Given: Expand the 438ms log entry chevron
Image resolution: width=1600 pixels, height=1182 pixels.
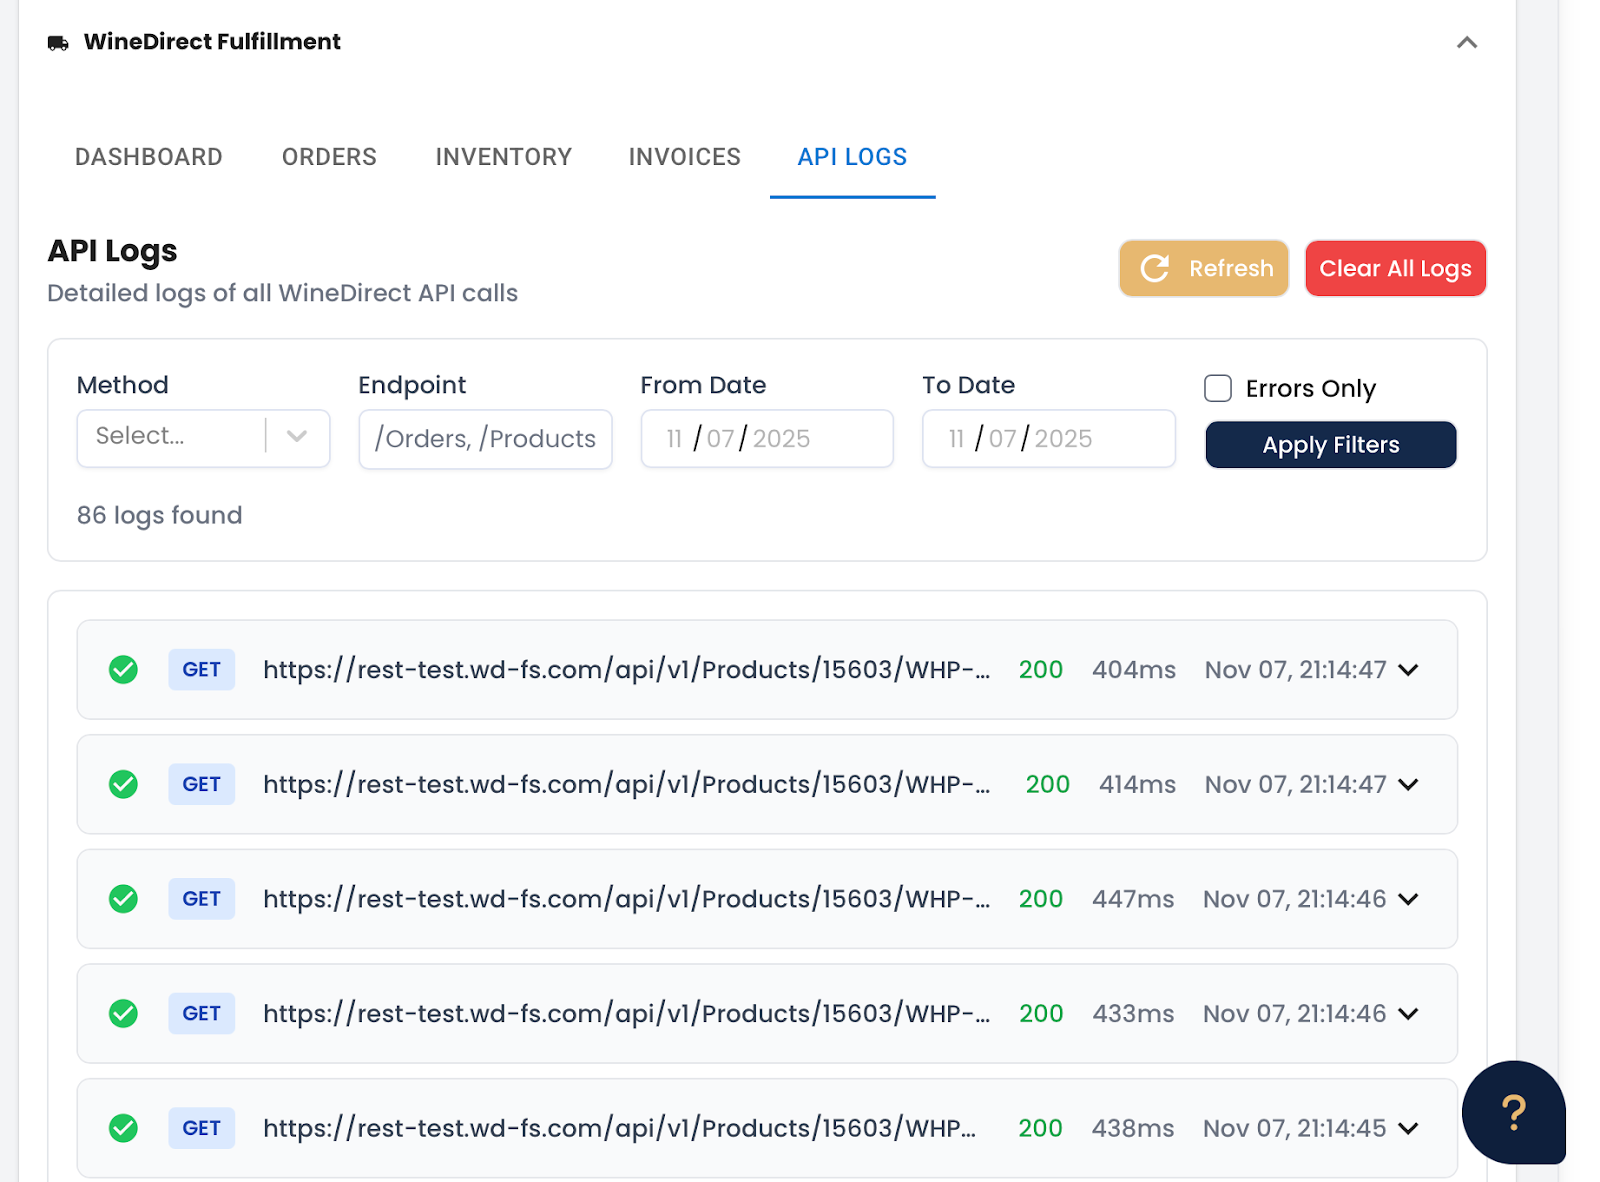Looking at the screenshot, I should pos(1408,1128).
